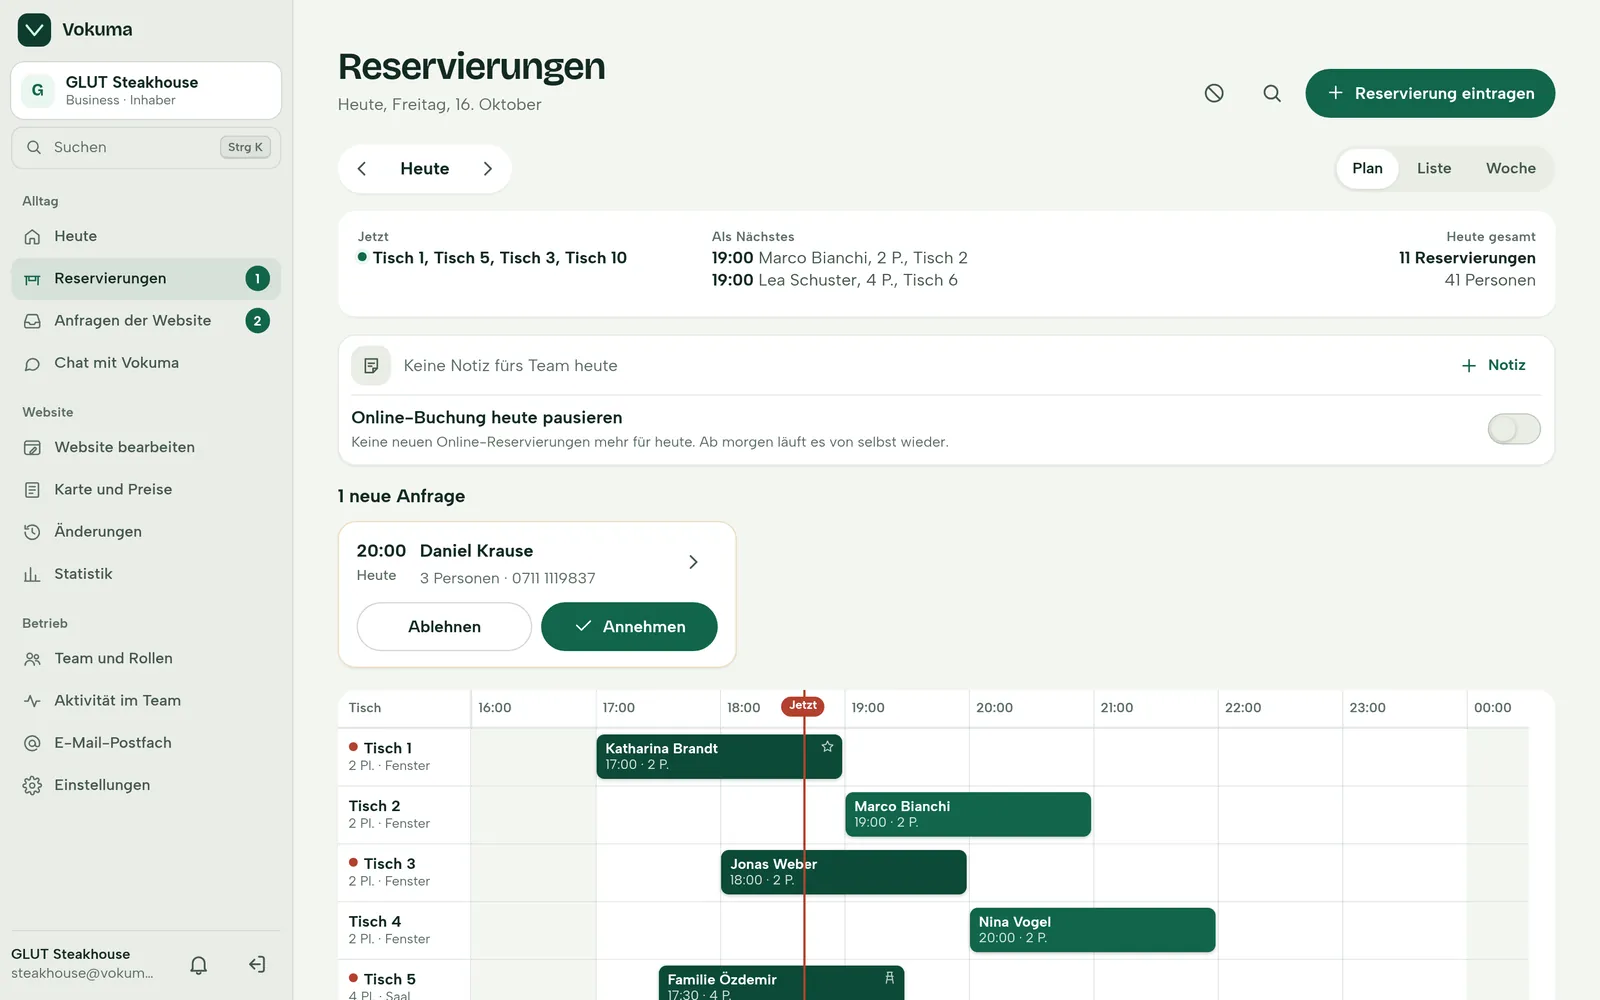
Task: Switch to Plan view tab
Action: (1367, 168)
